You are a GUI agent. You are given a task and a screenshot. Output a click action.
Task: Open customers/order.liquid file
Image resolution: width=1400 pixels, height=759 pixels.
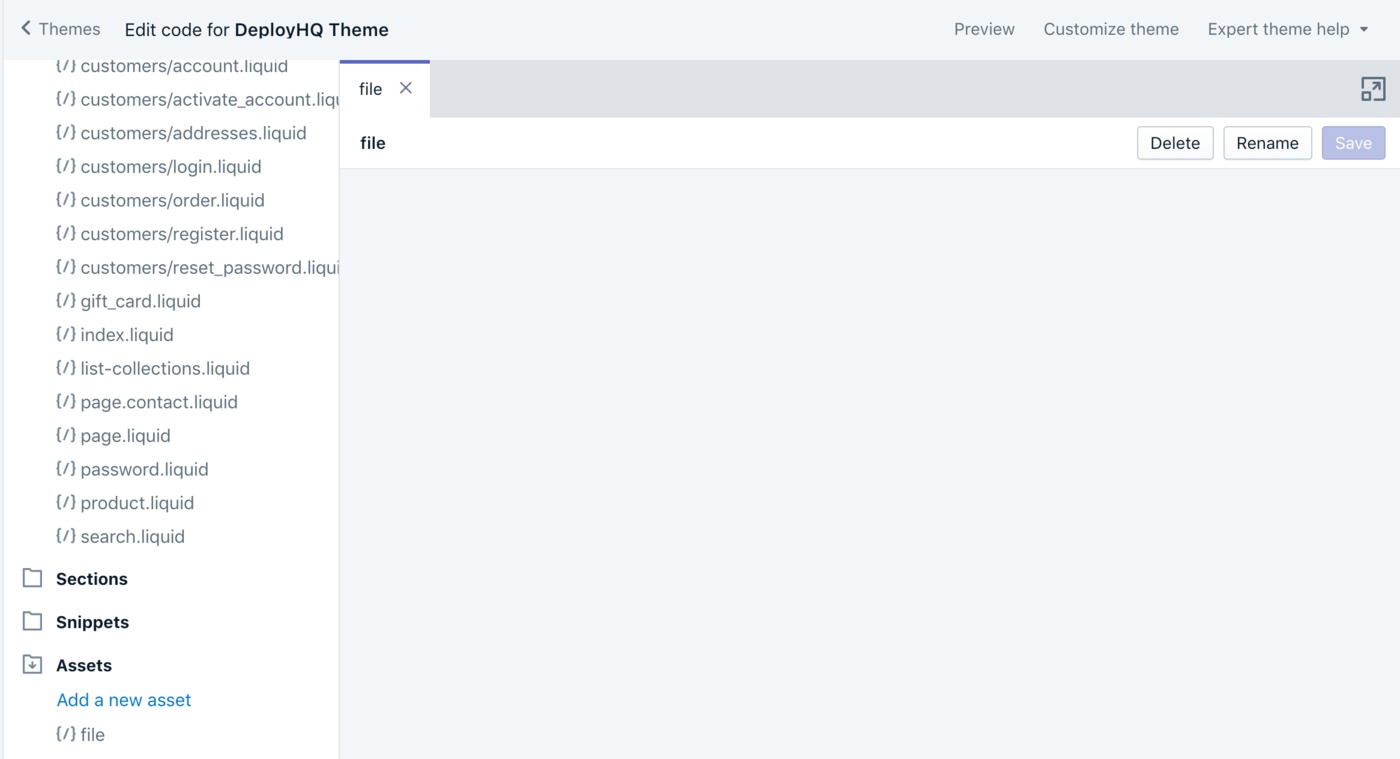pyautogui.click(x=172, y=200)
